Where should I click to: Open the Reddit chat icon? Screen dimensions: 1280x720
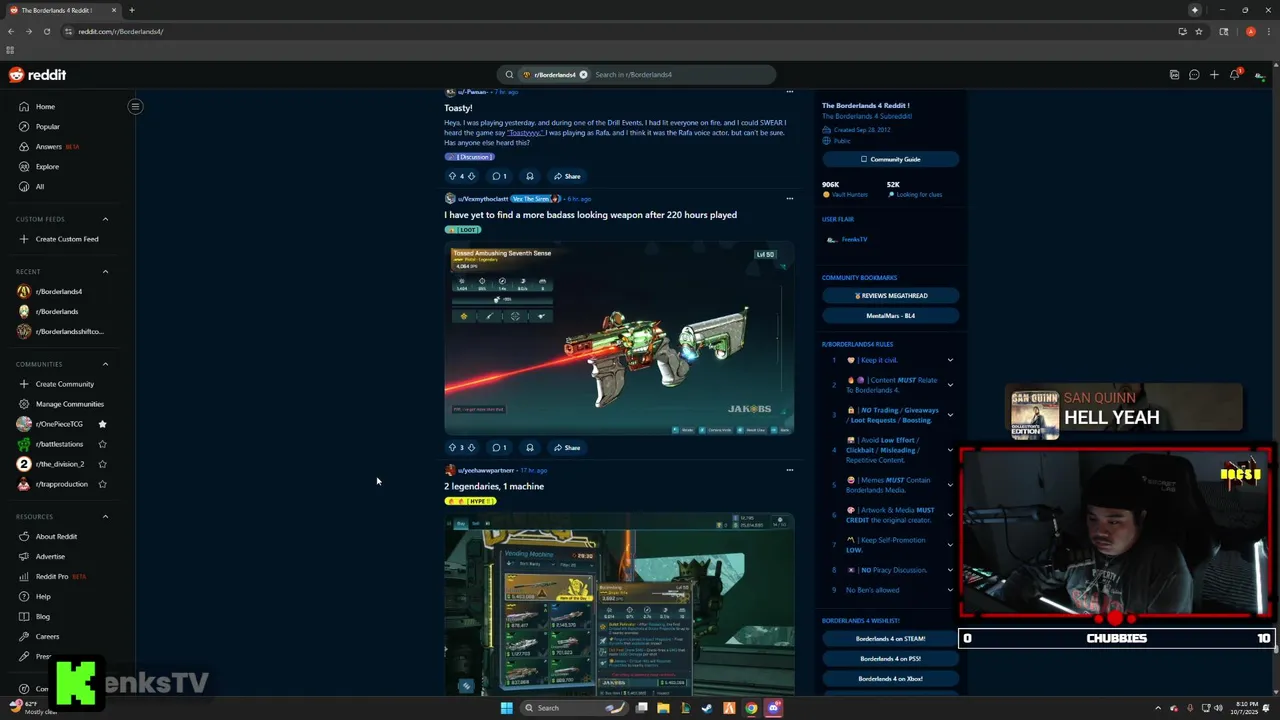(x=1194, y=75)
